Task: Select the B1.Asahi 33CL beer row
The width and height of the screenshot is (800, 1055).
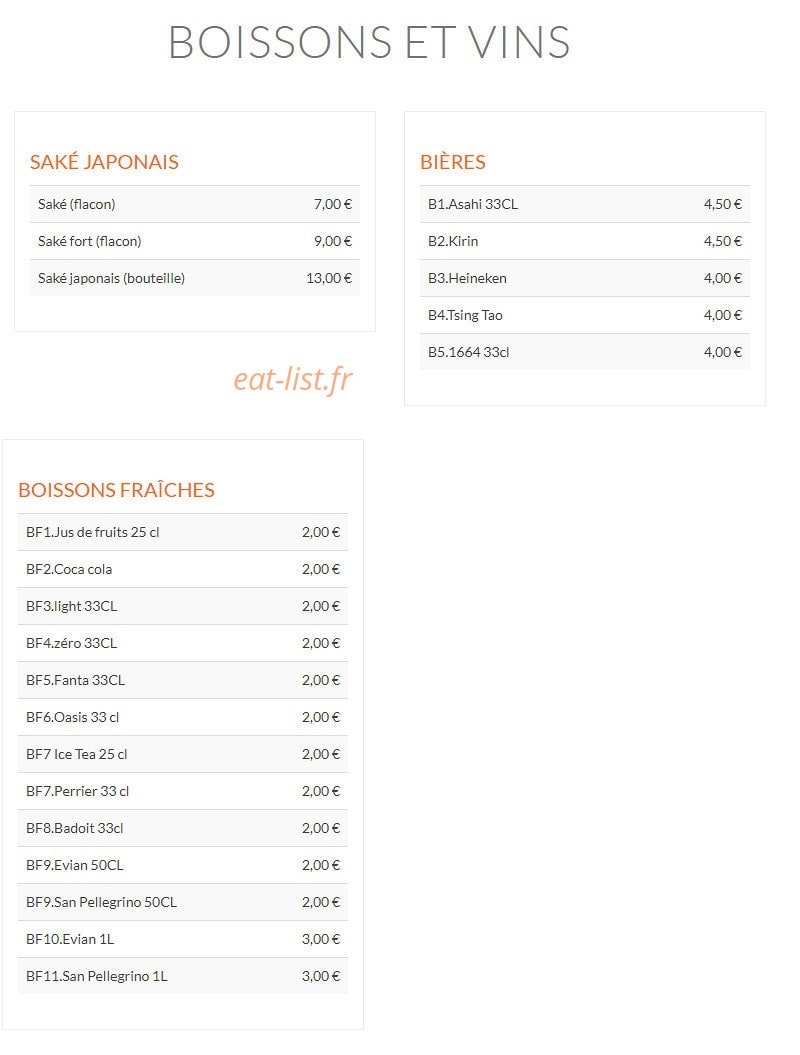Action: [x=585, y=204]
